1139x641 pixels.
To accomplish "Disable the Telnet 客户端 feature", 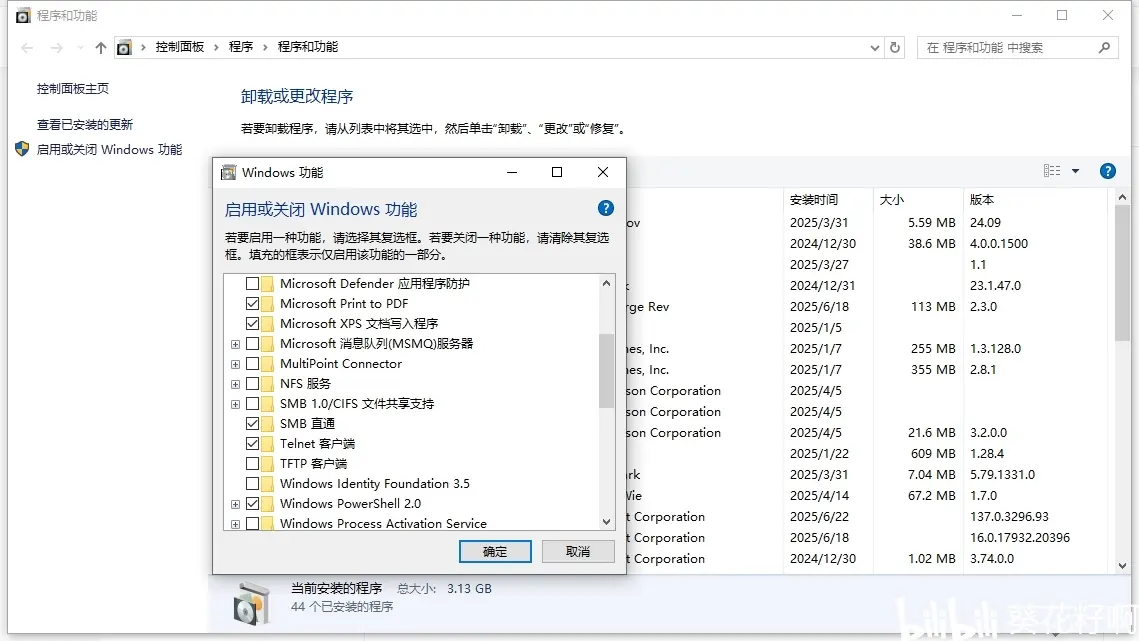I will click(253, 443).
